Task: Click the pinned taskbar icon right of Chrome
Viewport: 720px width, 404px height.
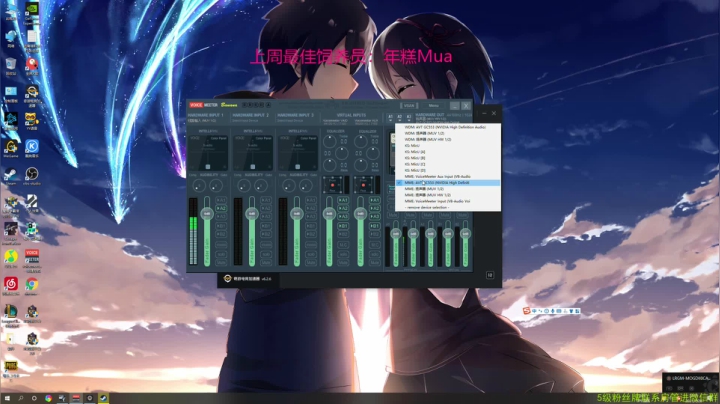Action: (x=62, y=398)
